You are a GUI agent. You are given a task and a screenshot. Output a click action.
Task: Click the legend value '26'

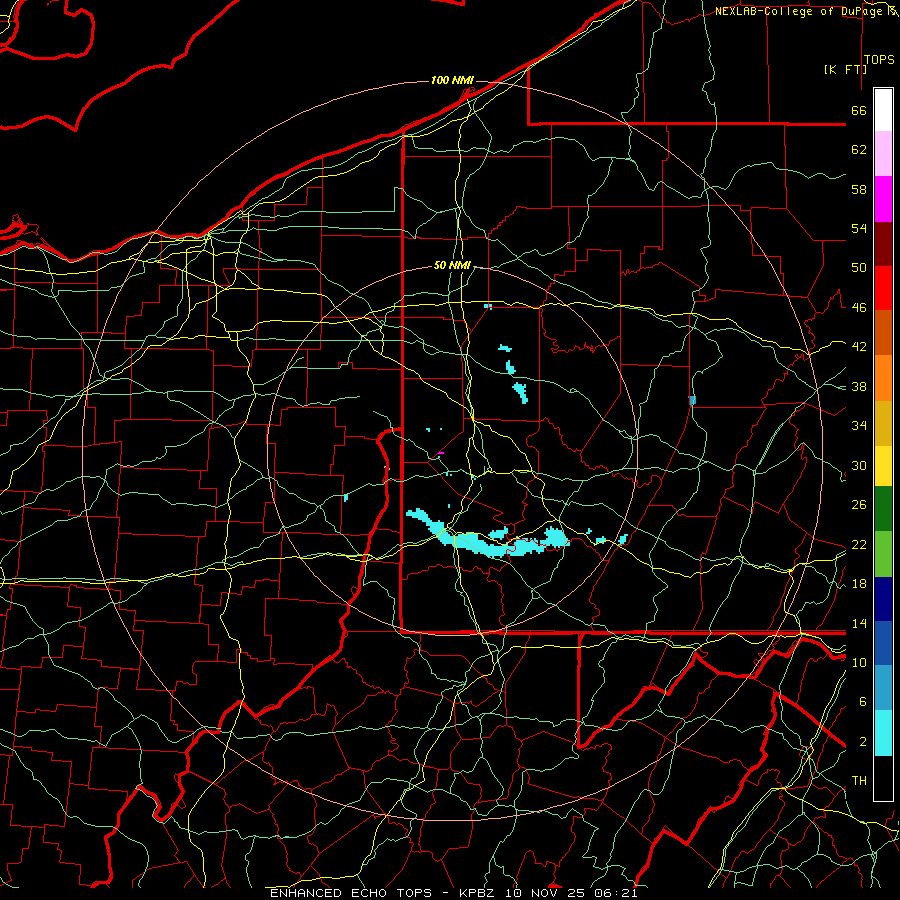[859, 505]
